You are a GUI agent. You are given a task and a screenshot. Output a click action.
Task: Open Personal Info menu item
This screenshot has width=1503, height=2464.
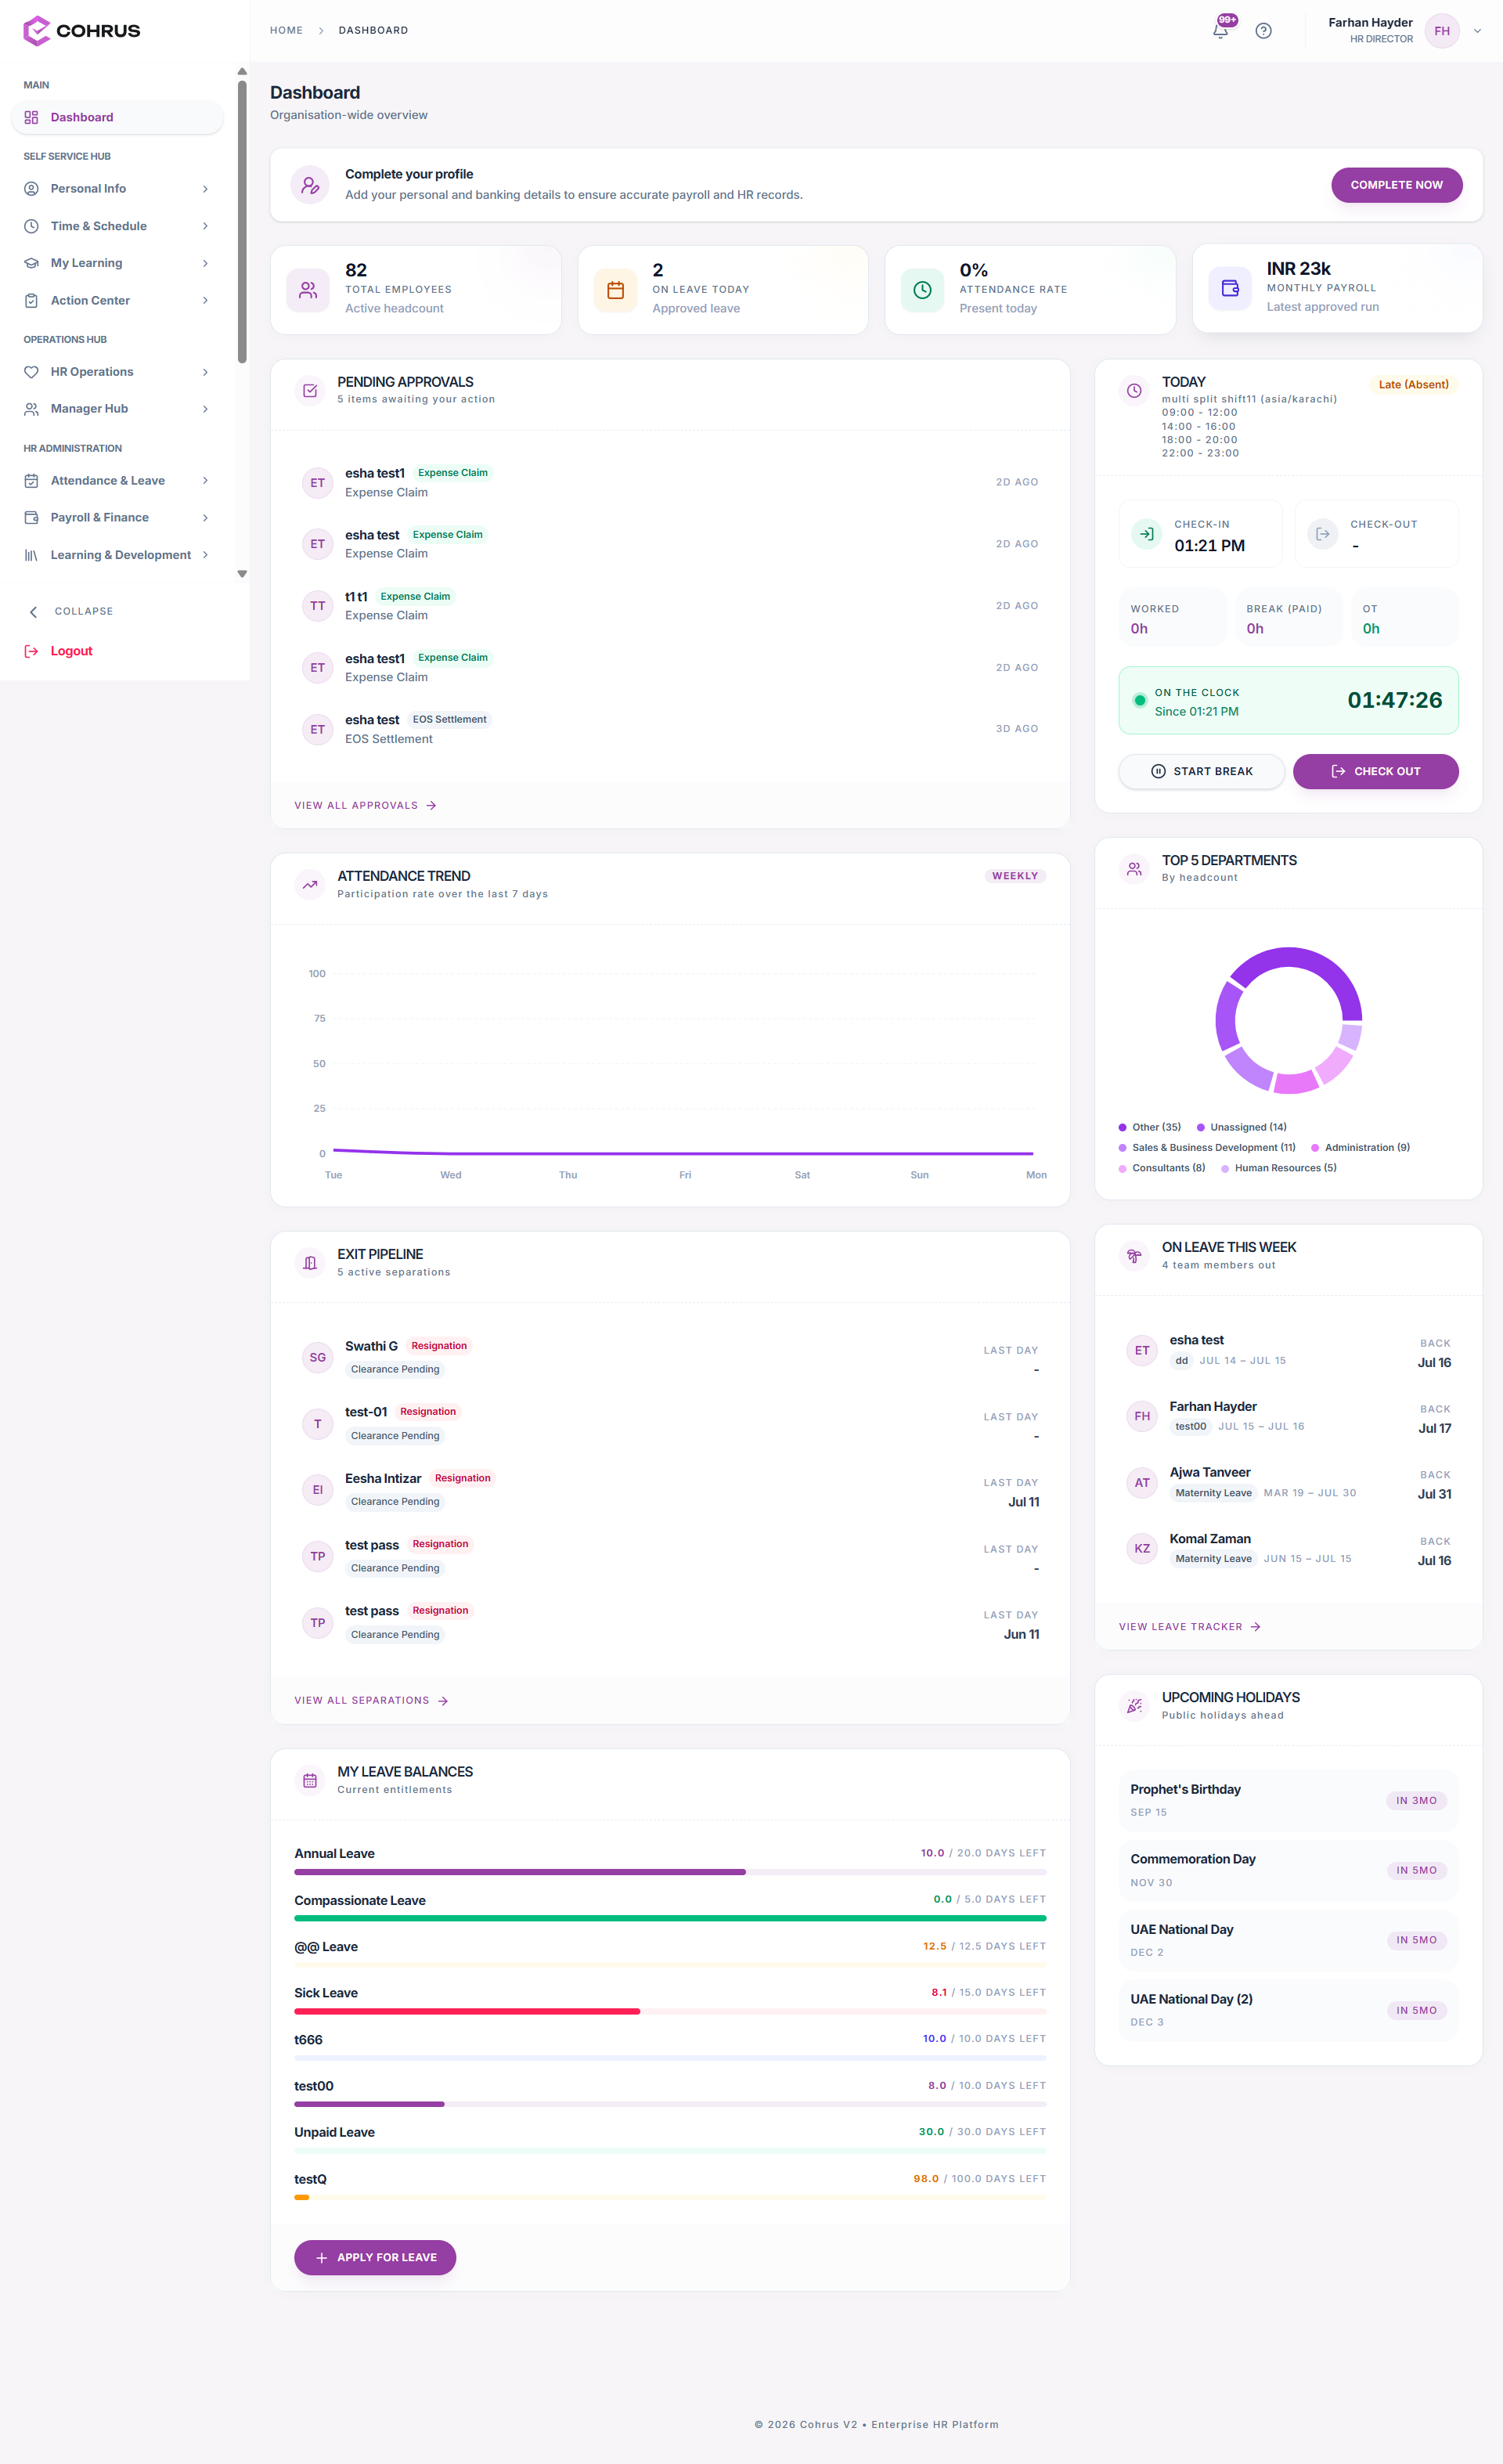[117, 189]
